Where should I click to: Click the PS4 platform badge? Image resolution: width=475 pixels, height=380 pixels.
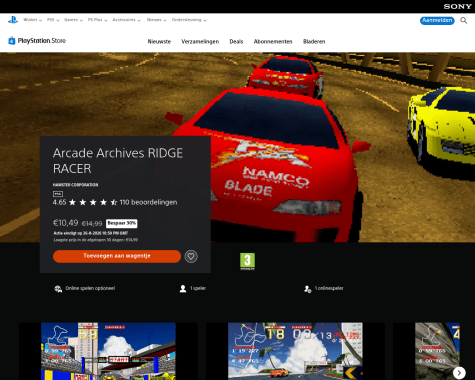[58, 194]
